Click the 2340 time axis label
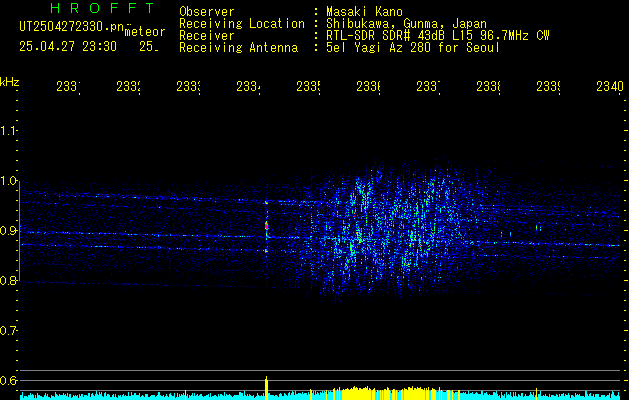This screenshot has height=400, width=629. tap(610, 87)
